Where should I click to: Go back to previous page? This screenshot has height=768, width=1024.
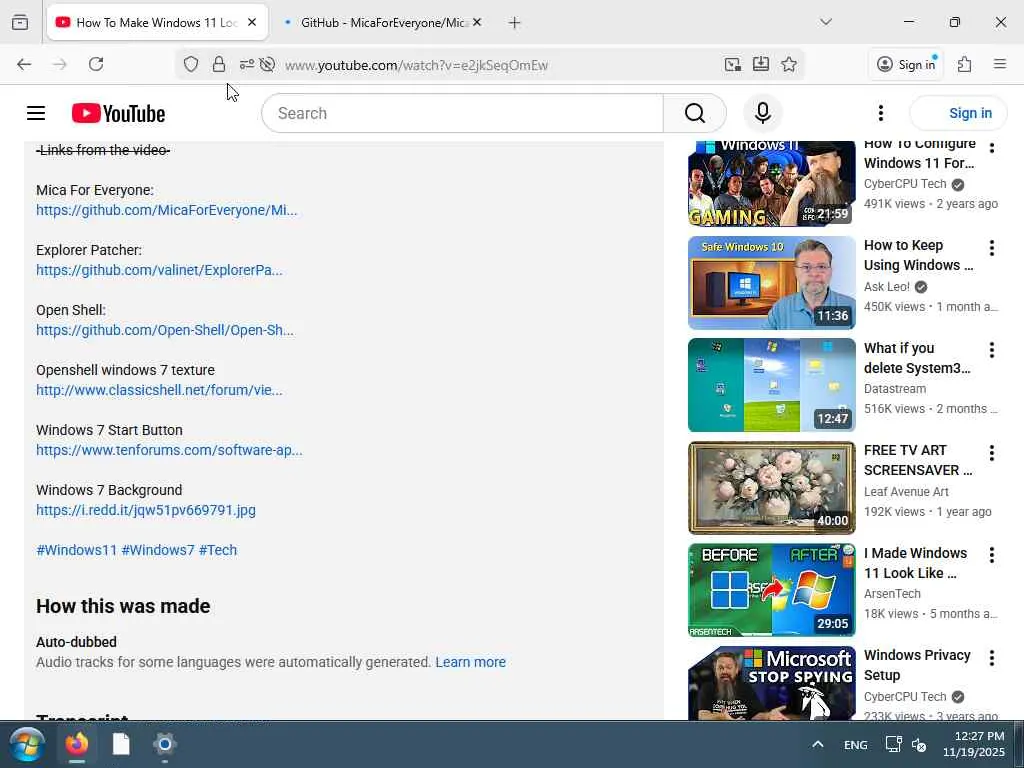tap(24, 64)
